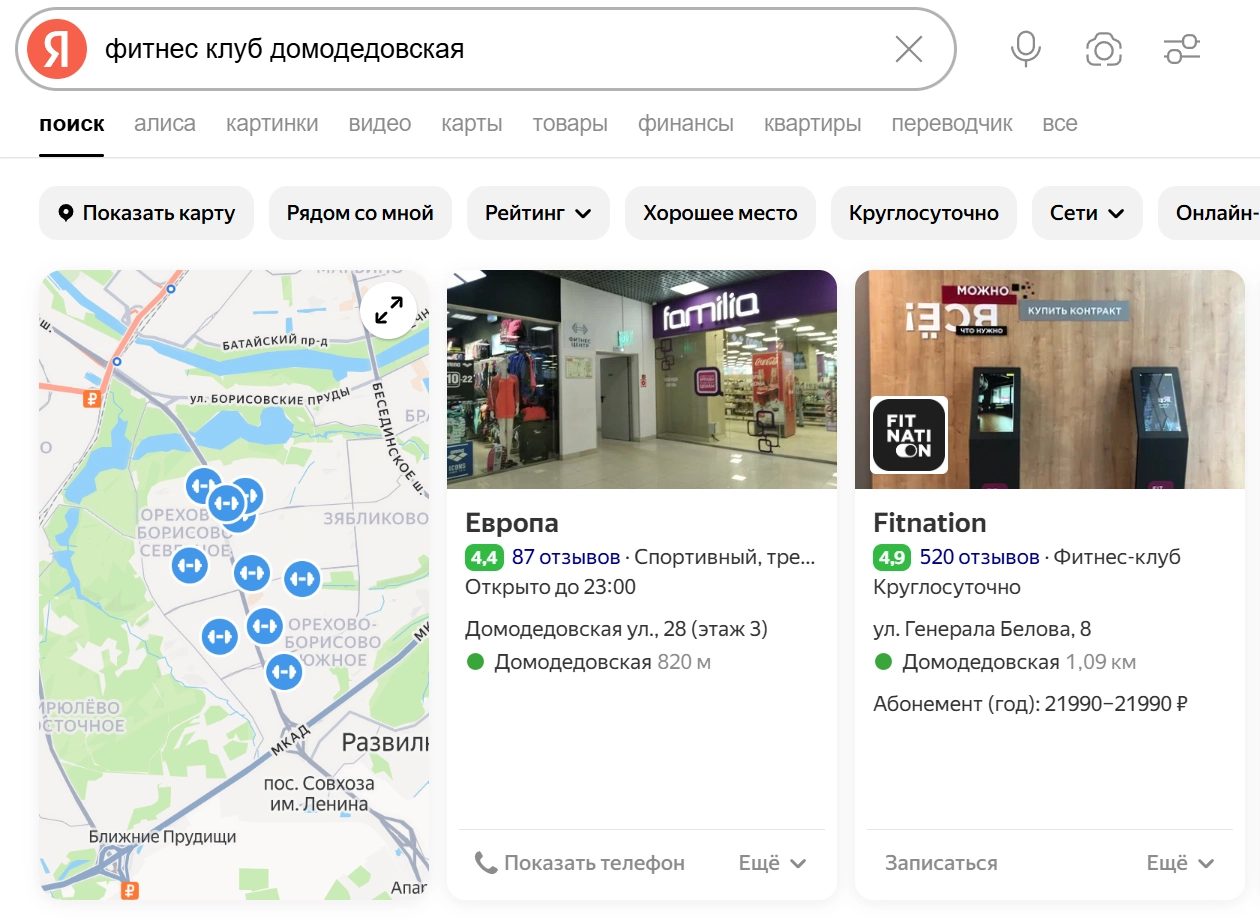
Task: Click the поиск tab
Action: pyautogui.click(x=72, y=124)
